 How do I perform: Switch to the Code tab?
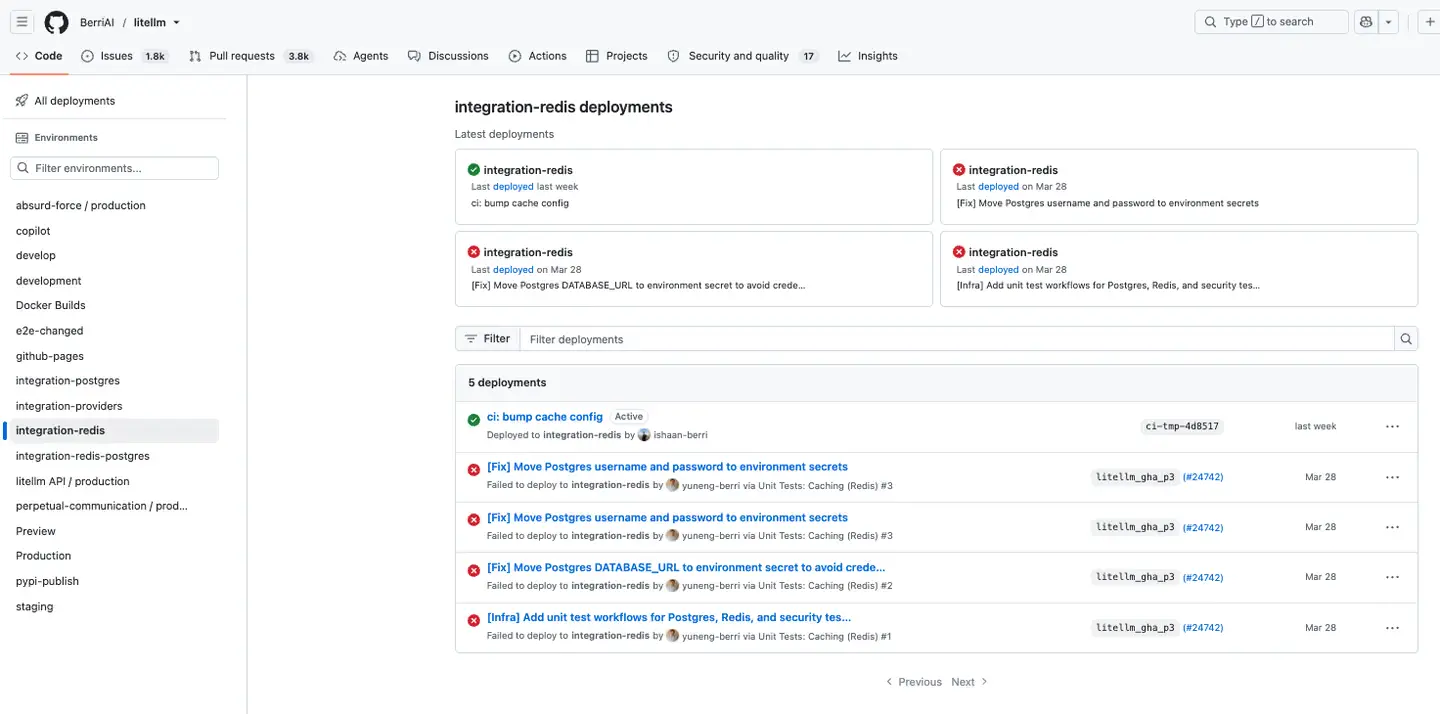[39, 56]
